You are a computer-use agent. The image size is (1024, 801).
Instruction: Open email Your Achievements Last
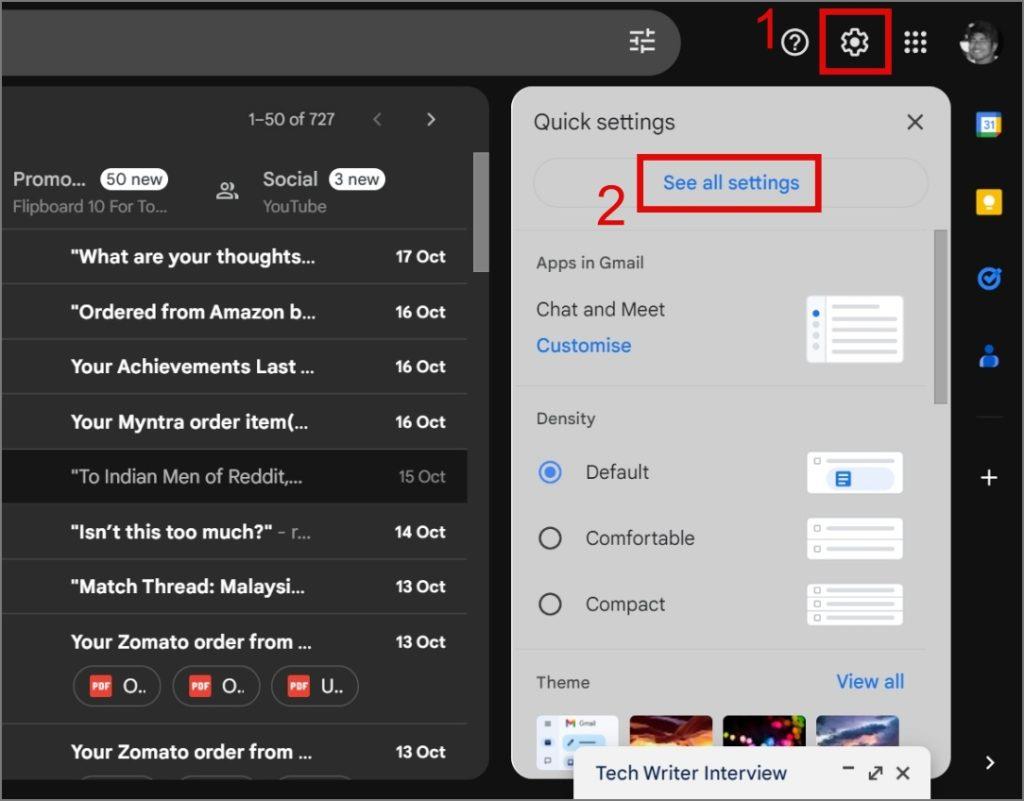pos(235,367)
